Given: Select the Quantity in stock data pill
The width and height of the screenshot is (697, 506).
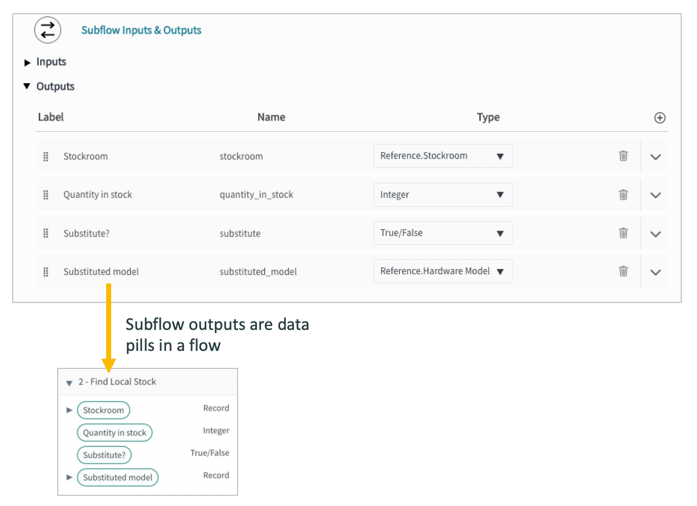Looking at the screenshot, I should pyautogui.click(x=115, y=433).
